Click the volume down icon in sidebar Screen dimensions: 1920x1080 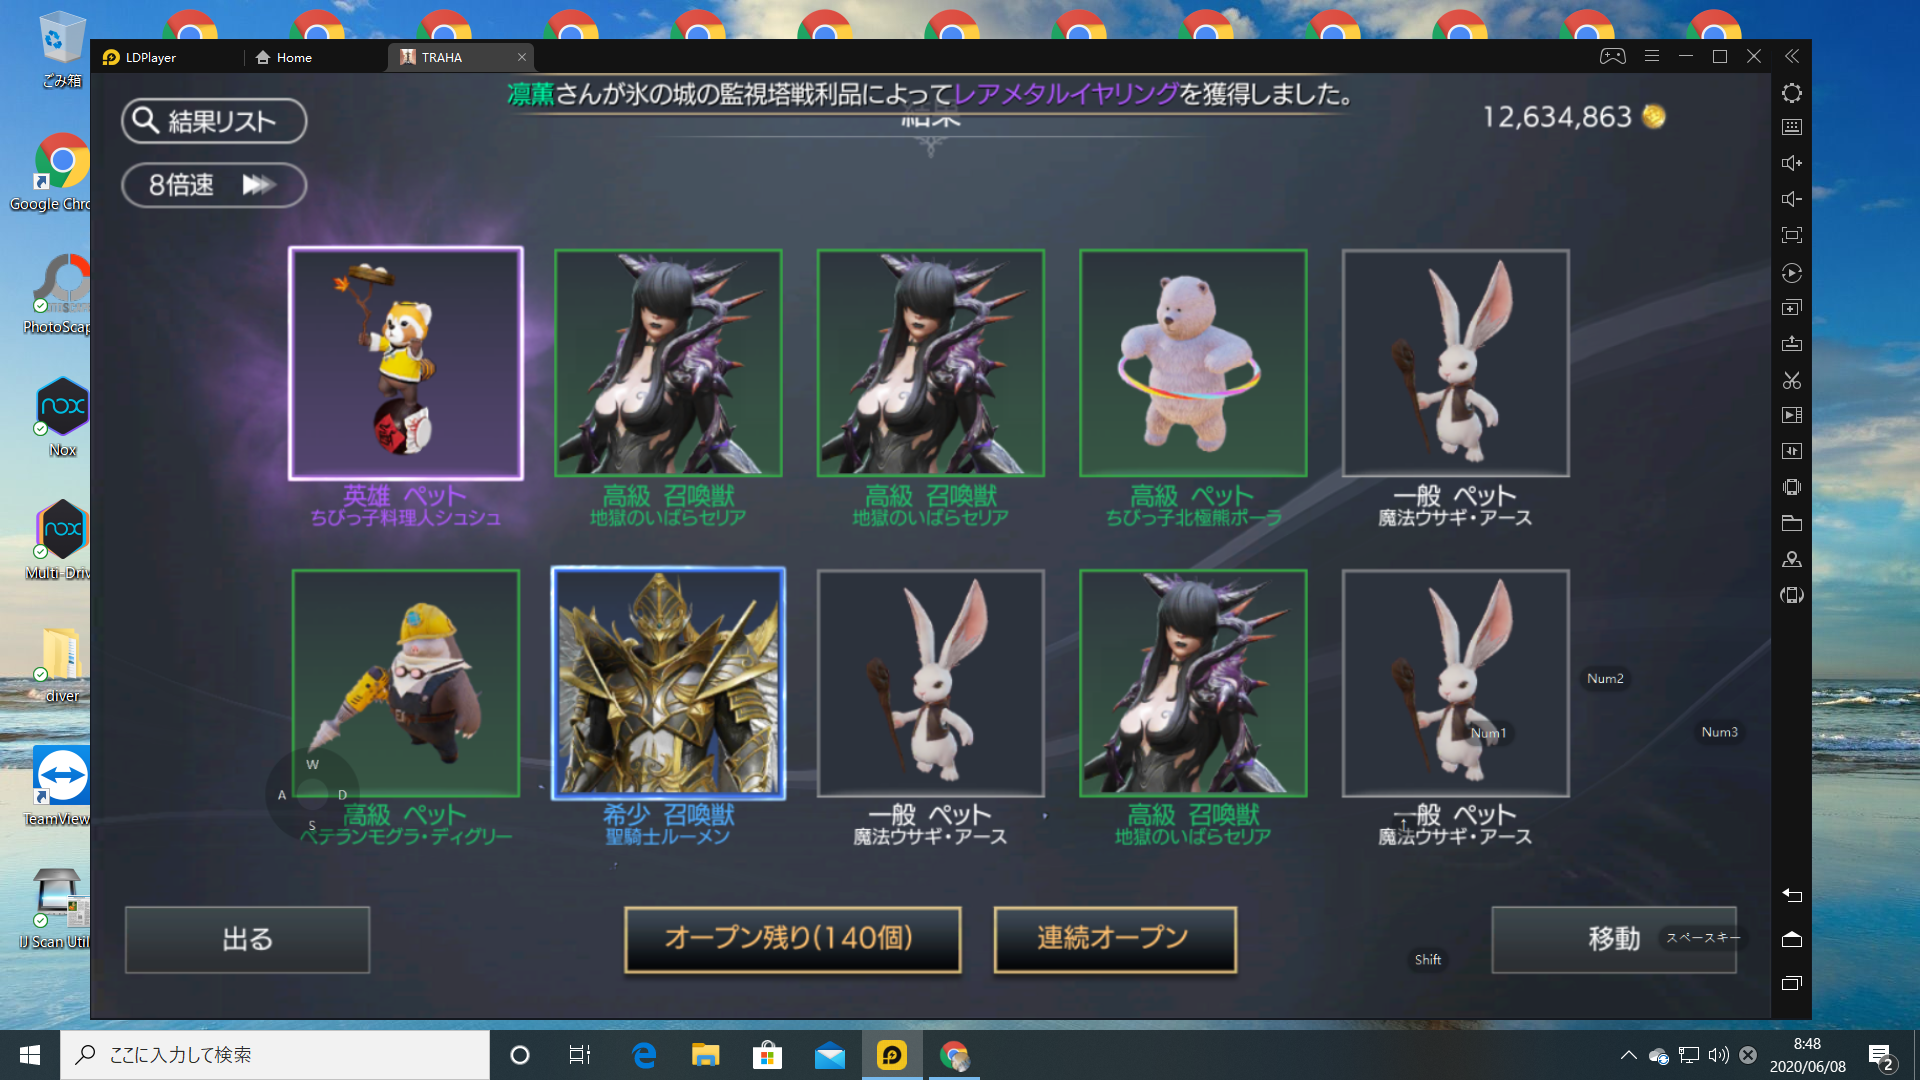pos(1791,199)
